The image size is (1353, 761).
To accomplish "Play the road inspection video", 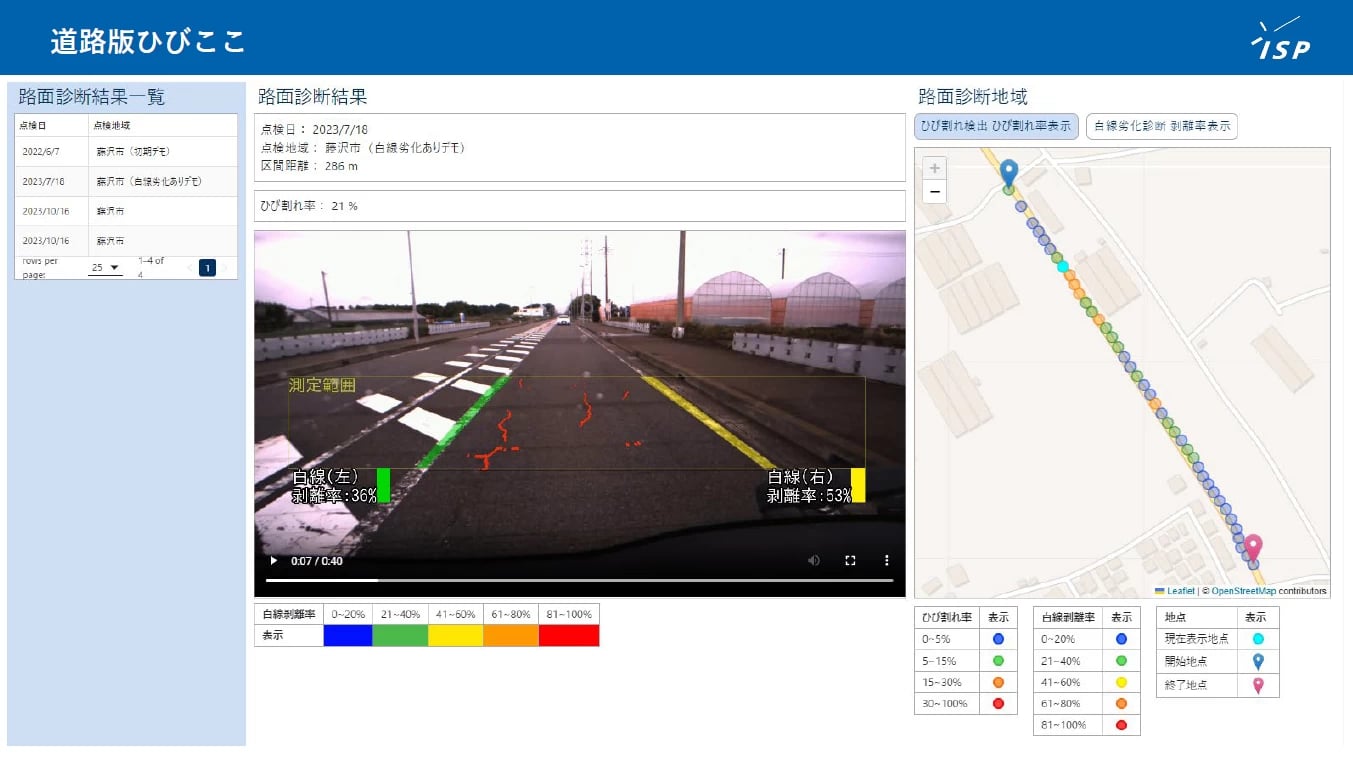I will [x=274, y=561].
